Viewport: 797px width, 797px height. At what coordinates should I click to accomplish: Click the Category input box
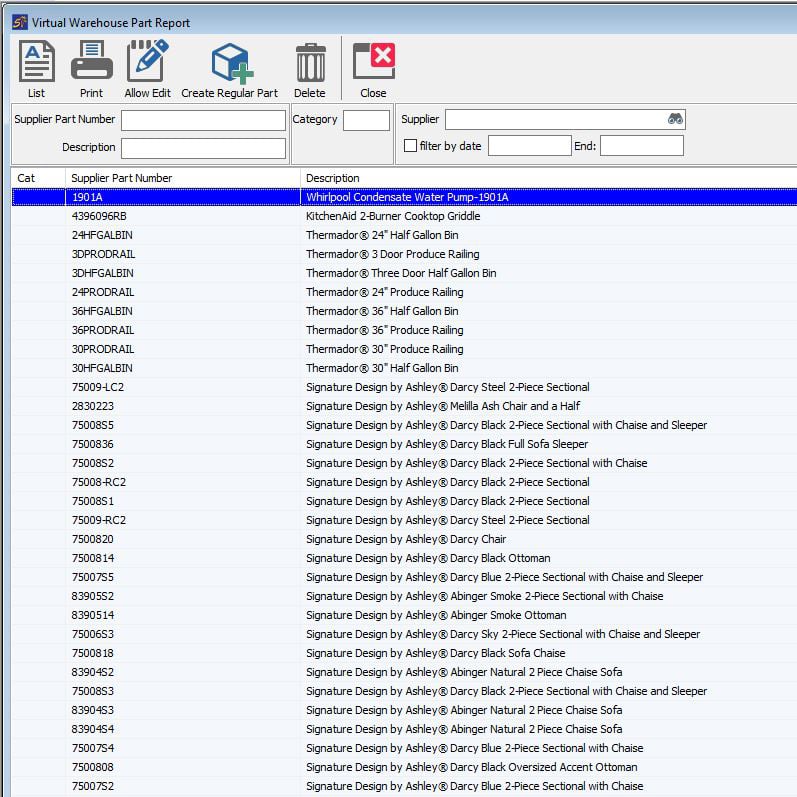coord(366,120)
